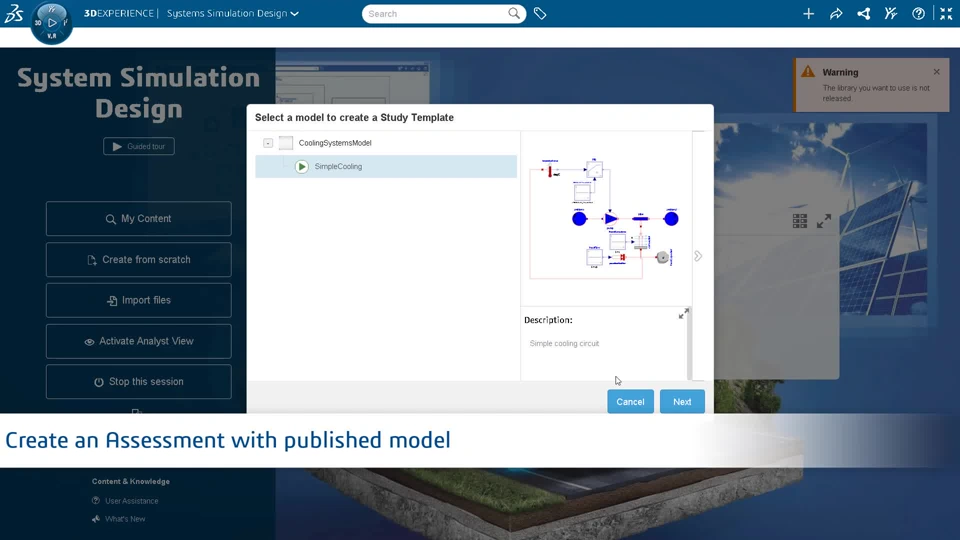Click the SimpleCooling play icon
Screen dimensions: 960x540
click(x=302, y=167)
